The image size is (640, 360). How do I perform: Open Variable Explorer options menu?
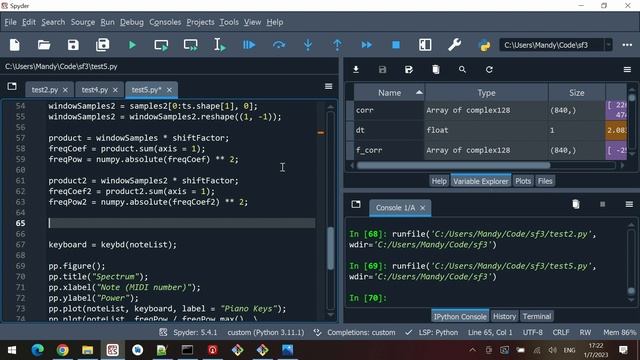(627, 70)
